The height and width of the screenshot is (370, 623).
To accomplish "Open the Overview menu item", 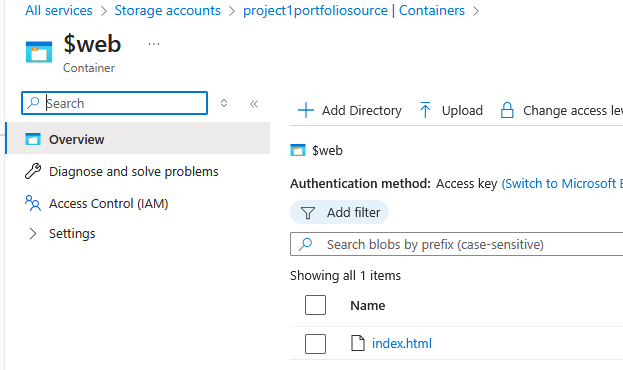I will coord(139,138).
